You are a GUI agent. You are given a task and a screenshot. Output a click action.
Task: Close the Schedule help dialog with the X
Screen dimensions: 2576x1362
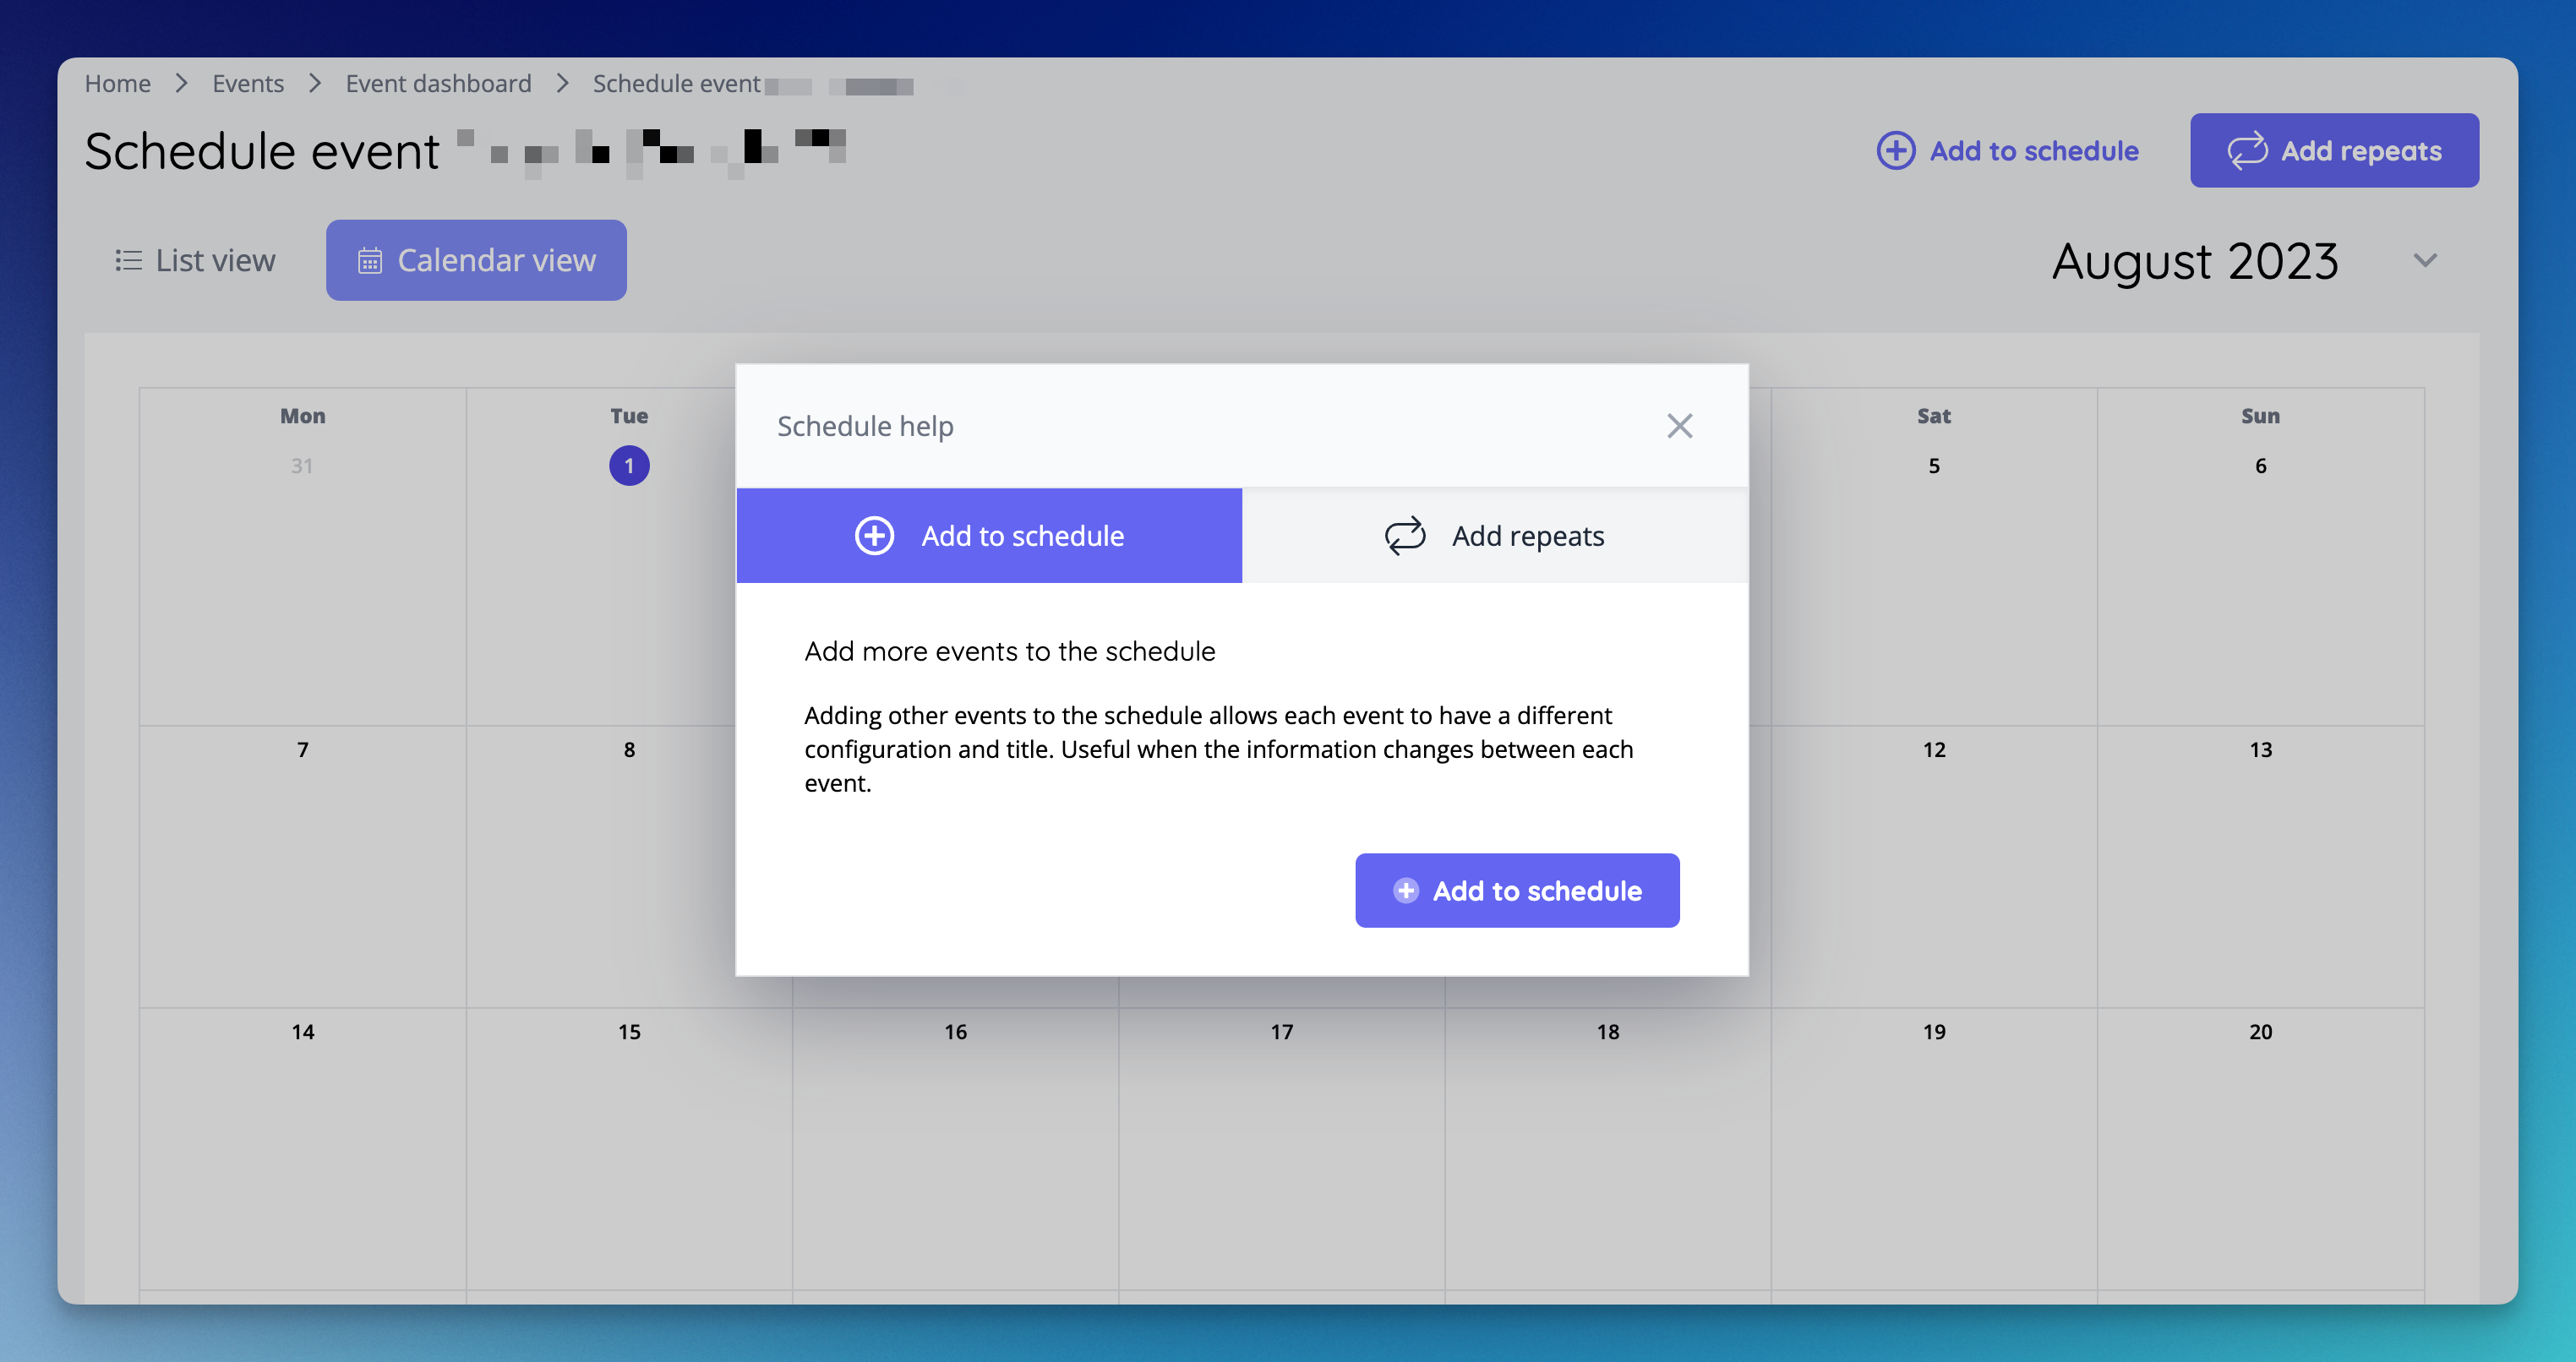(1679, 425)
